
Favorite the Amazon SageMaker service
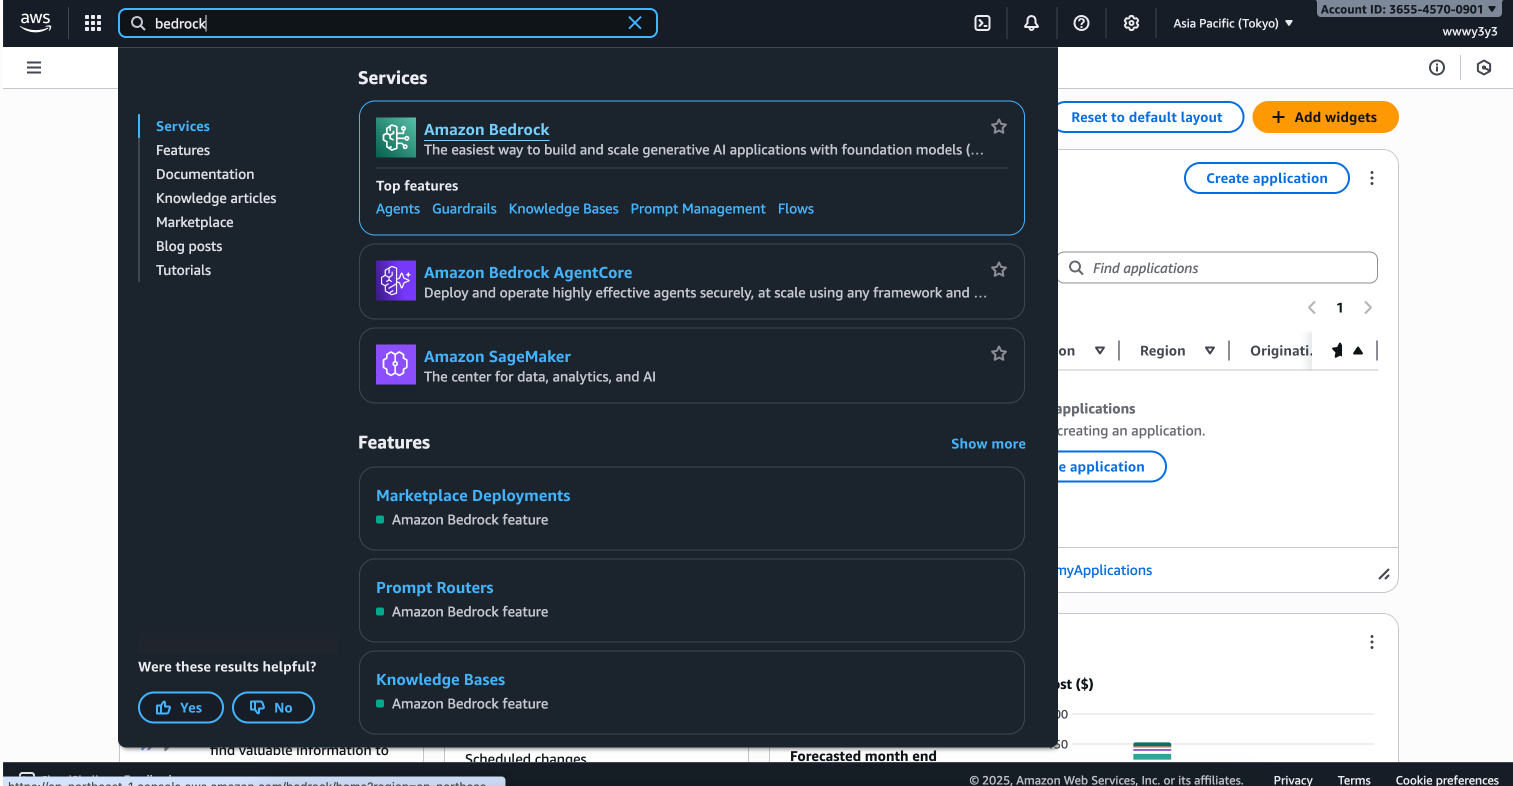[x=998, y=353]
